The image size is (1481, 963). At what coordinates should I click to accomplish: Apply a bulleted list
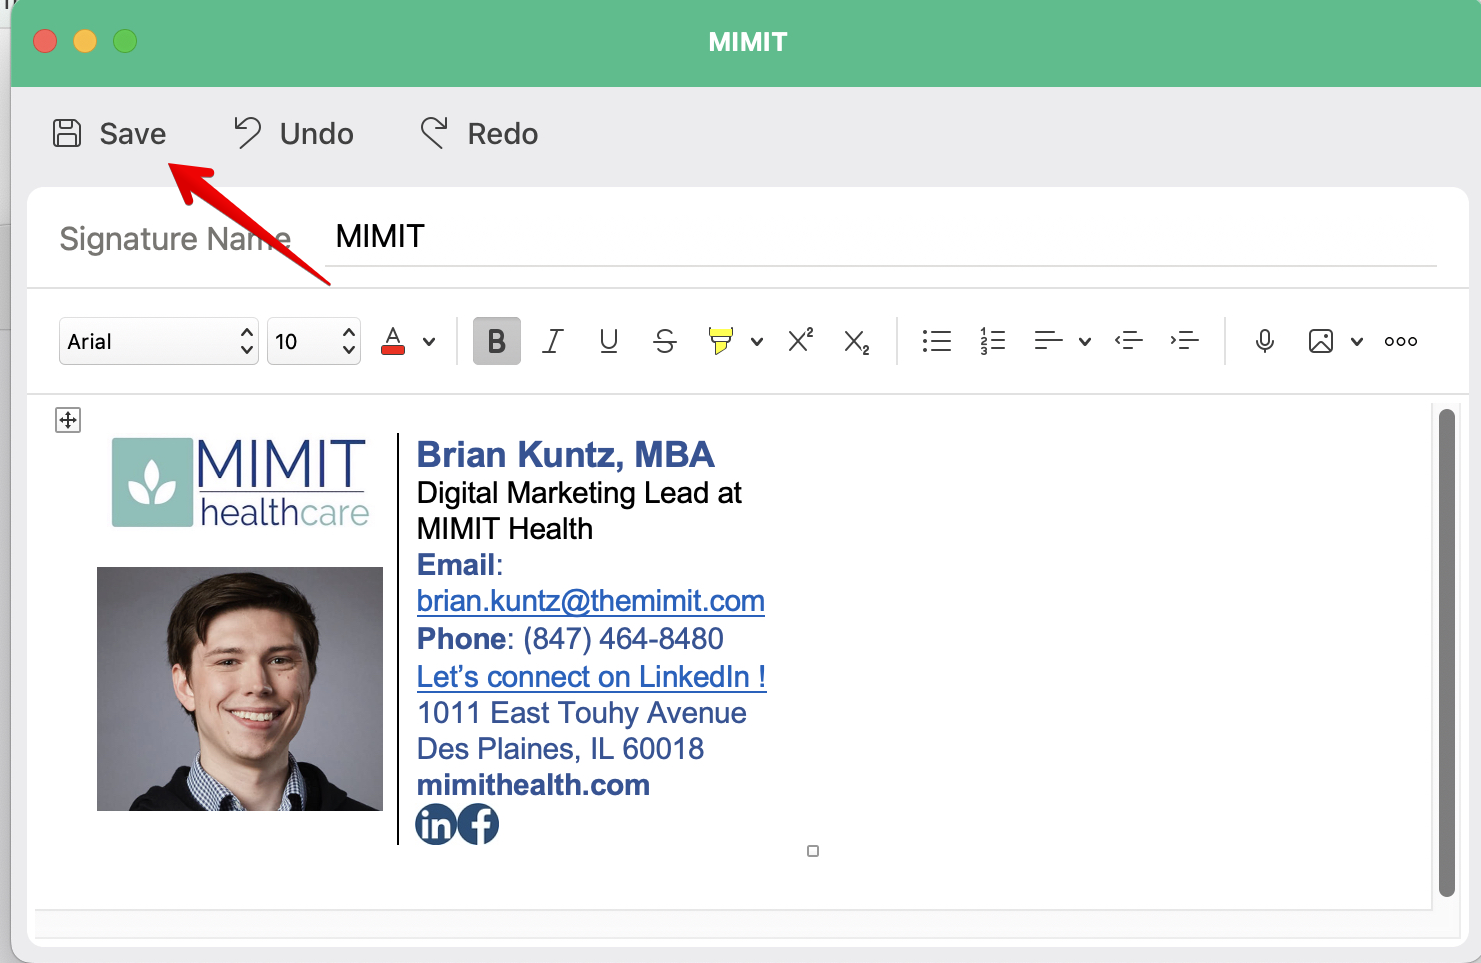(x=936, y=341)
